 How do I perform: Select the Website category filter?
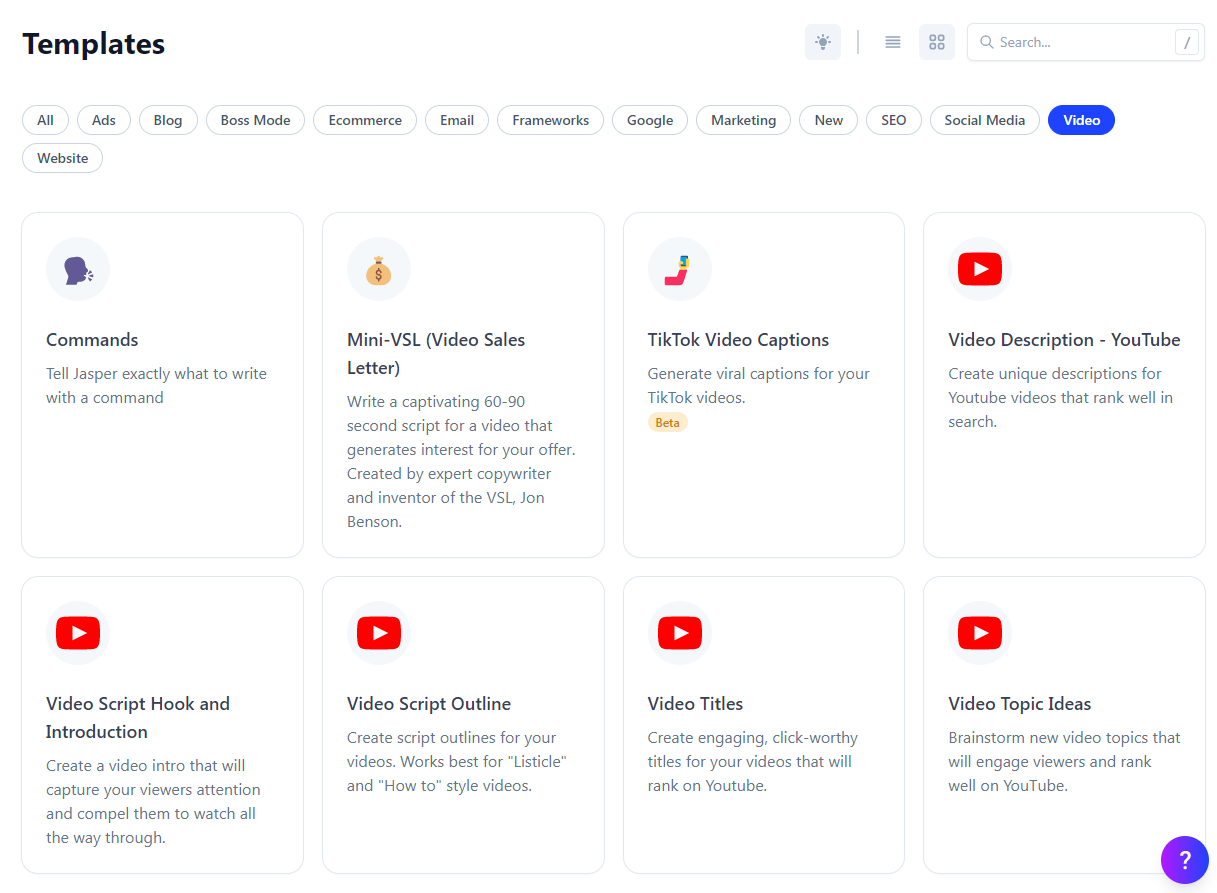click(x=62, y=158)
